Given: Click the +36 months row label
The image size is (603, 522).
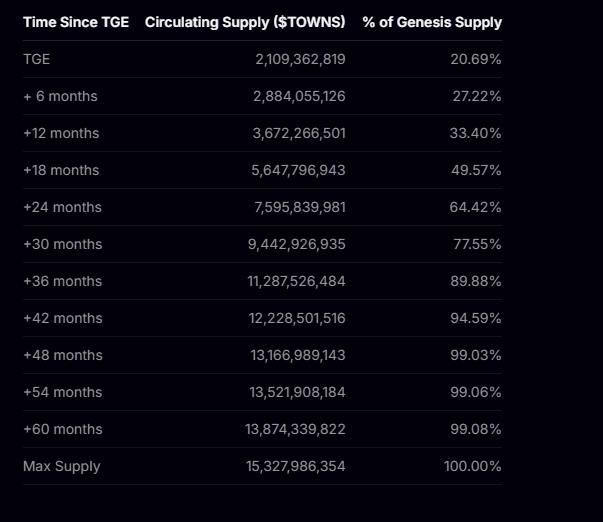Looking at the screenshot, I should 63,281.
